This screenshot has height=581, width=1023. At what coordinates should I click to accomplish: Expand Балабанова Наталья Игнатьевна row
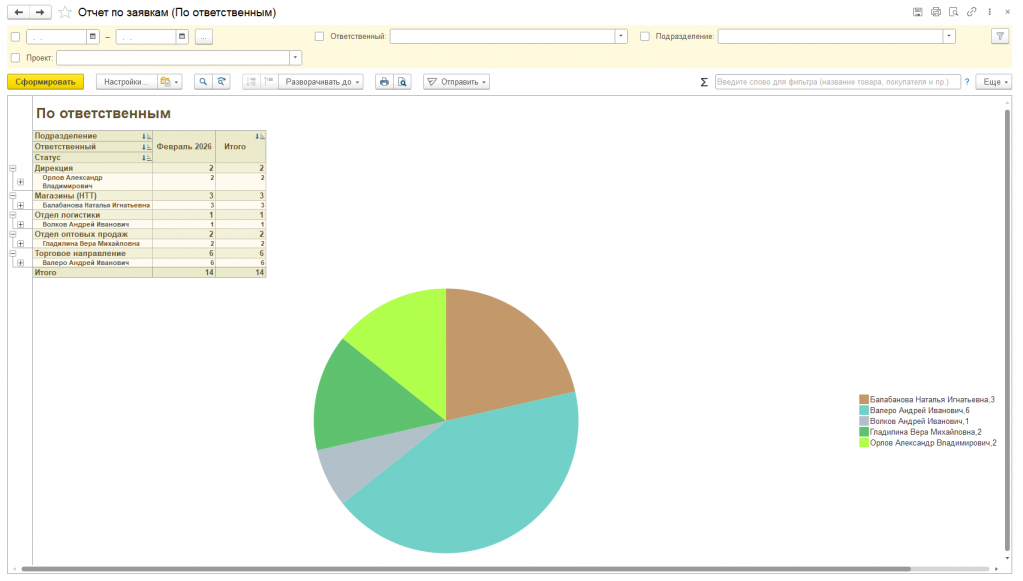click(20, 205)
